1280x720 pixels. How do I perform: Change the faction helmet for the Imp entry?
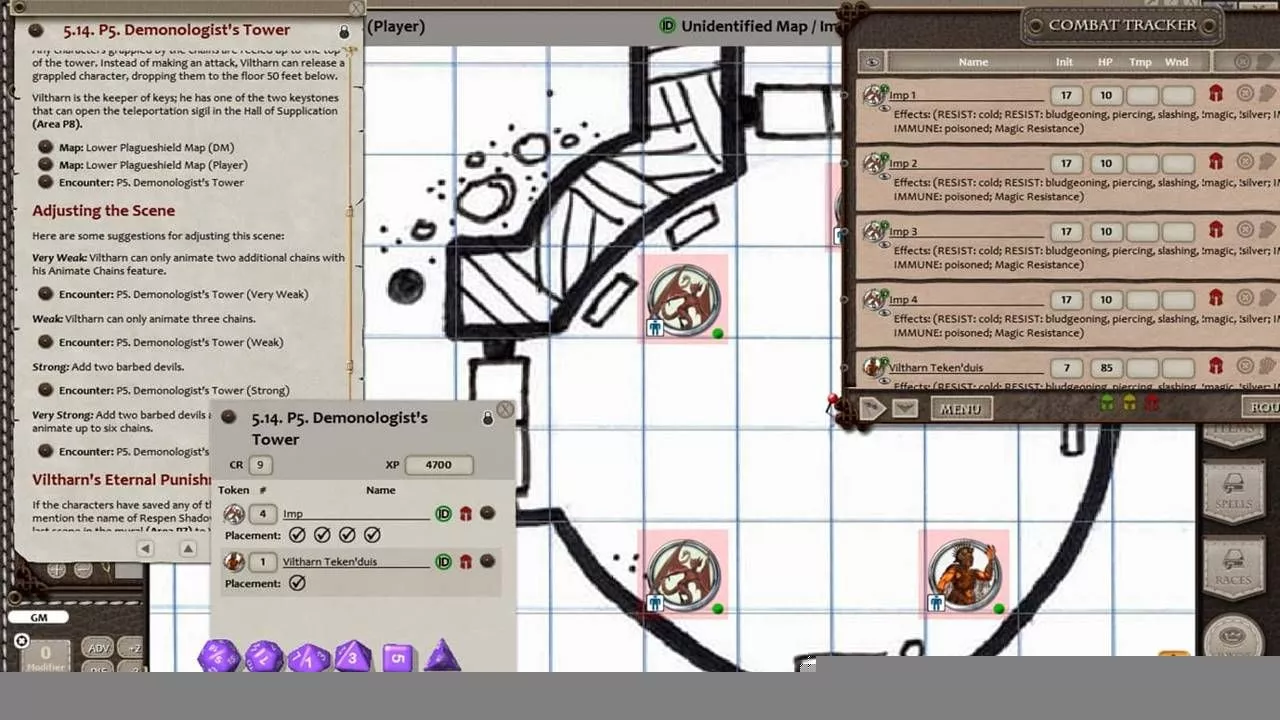(x=465, y=514)
